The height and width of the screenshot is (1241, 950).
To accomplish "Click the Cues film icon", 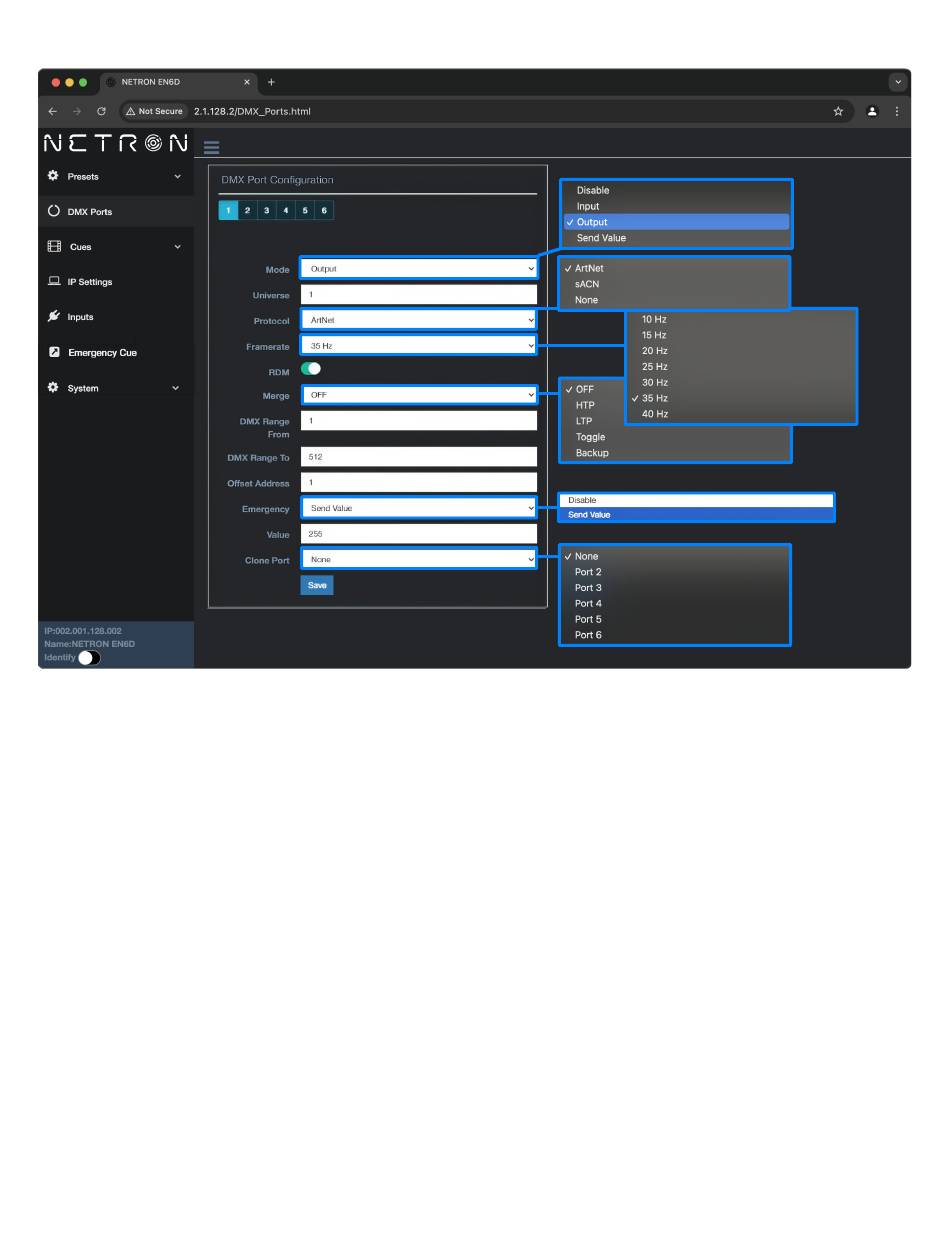I will 54,247.
